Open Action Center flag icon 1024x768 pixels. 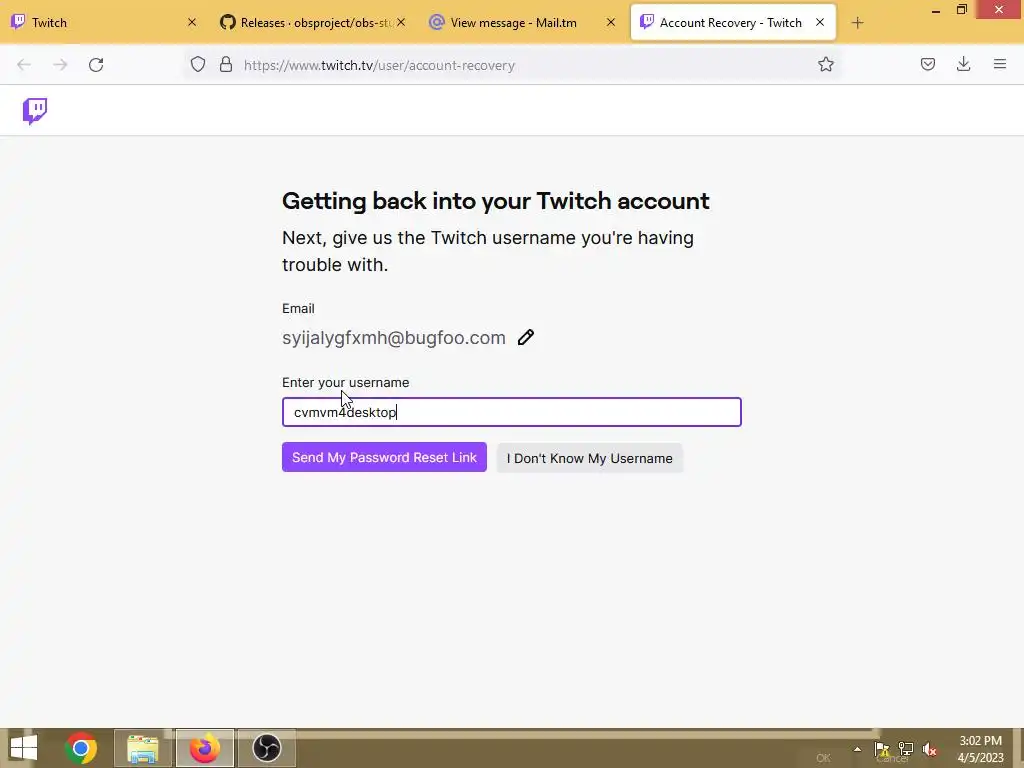coord(882,749)
